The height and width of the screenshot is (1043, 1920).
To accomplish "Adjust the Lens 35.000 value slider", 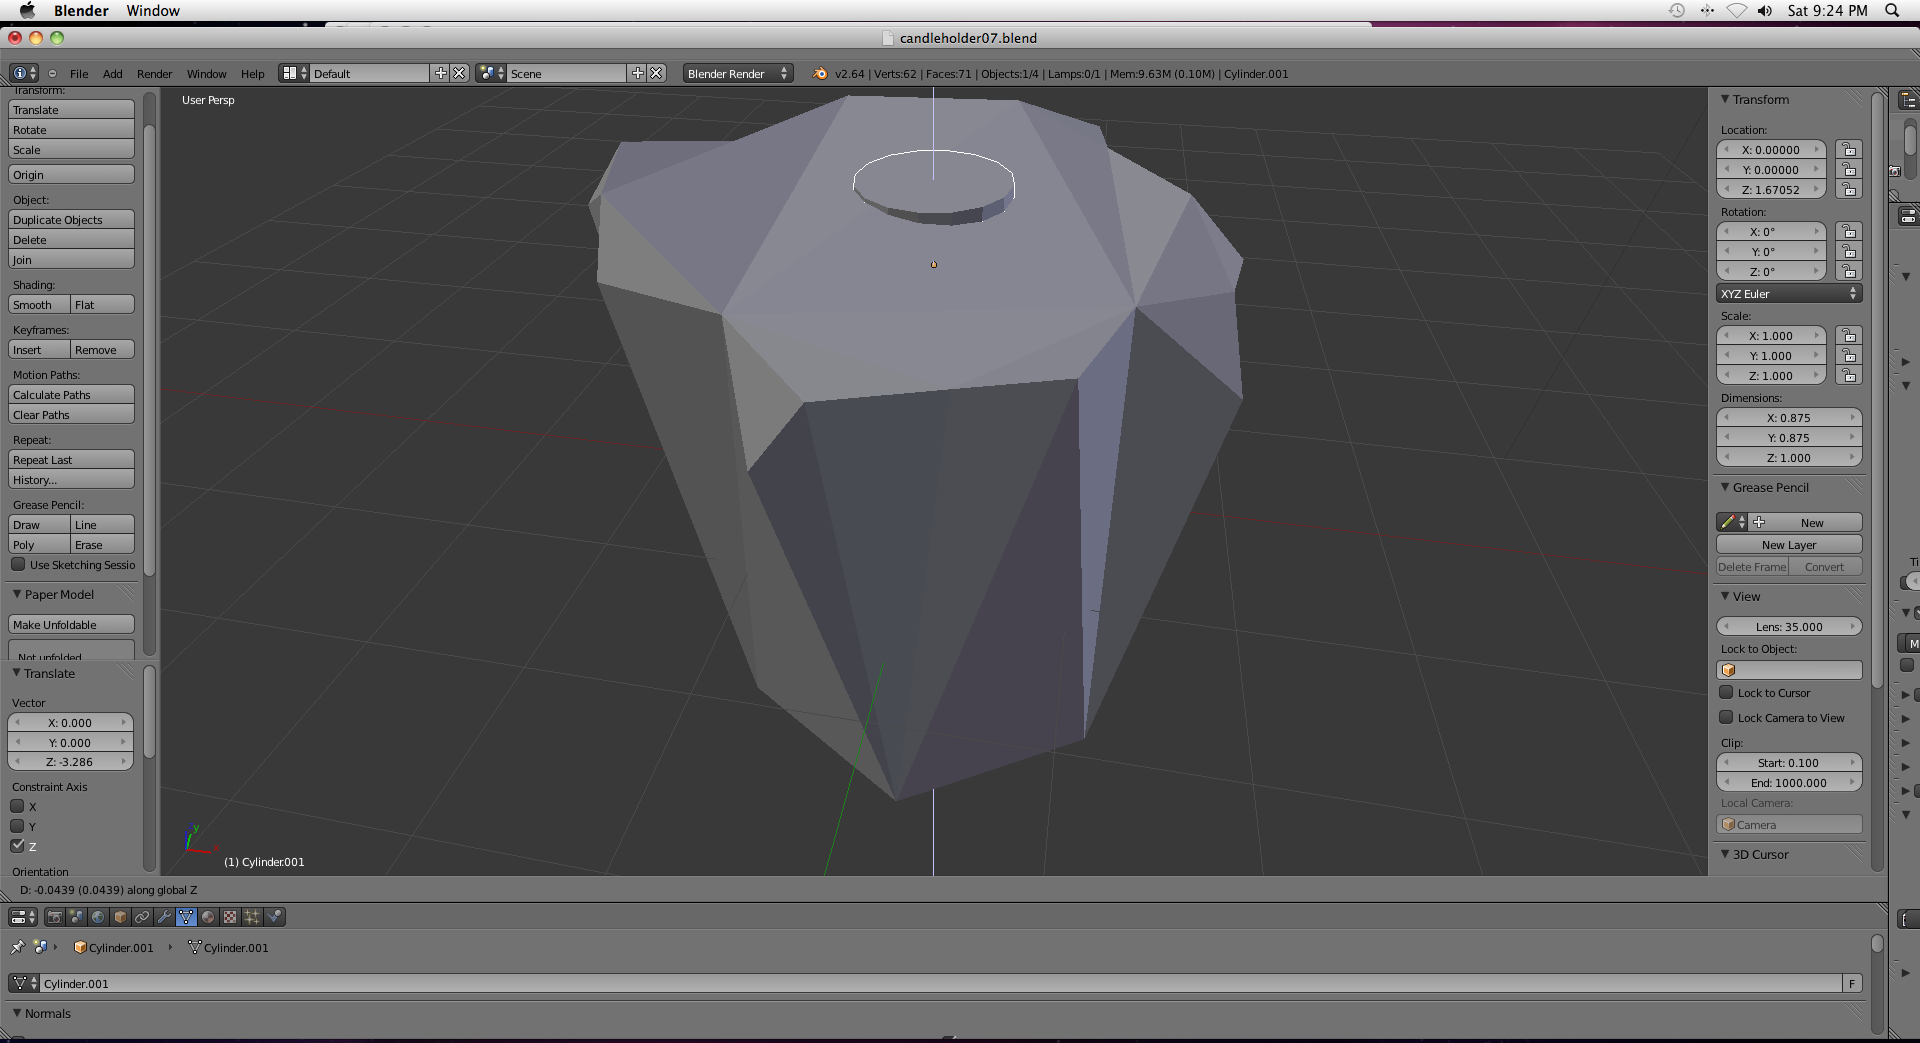I will tap(1789, 627).
